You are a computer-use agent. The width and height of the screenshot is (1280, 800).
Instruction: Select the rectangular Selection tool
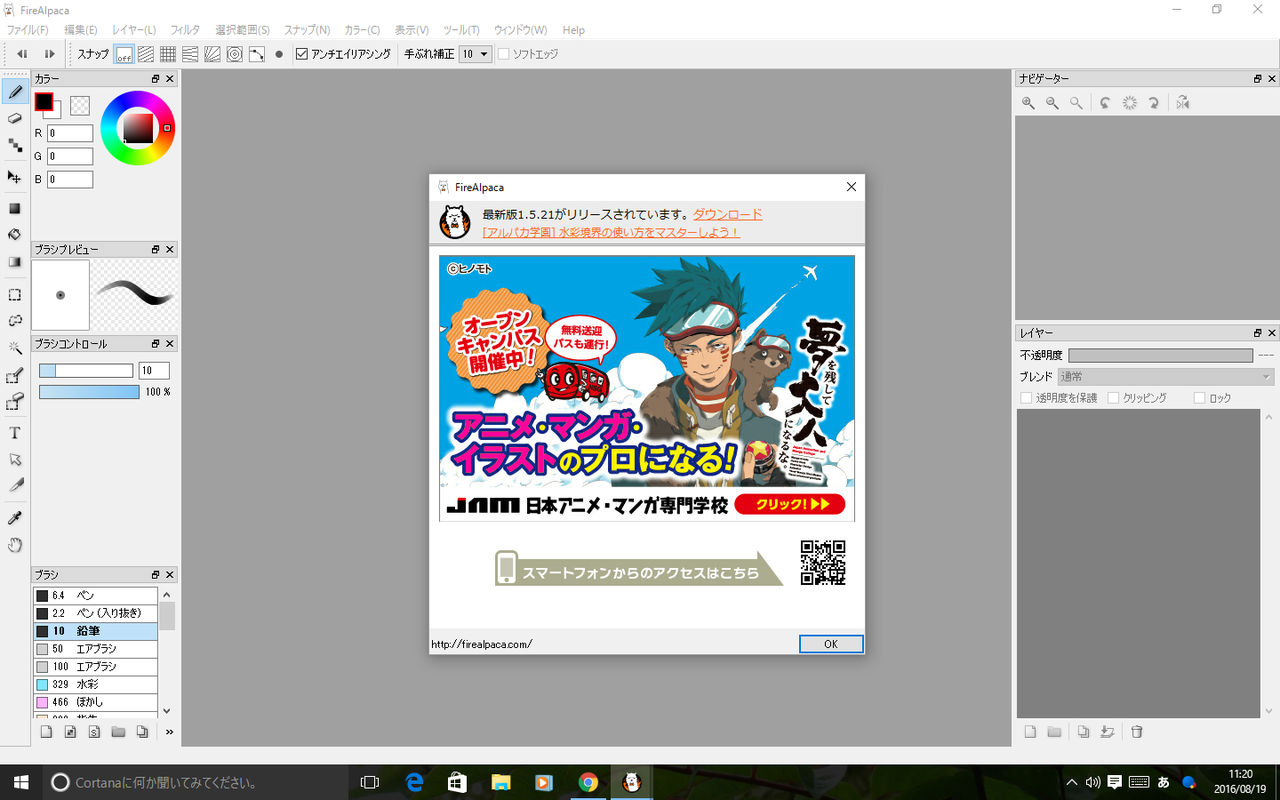click(15, 295)
